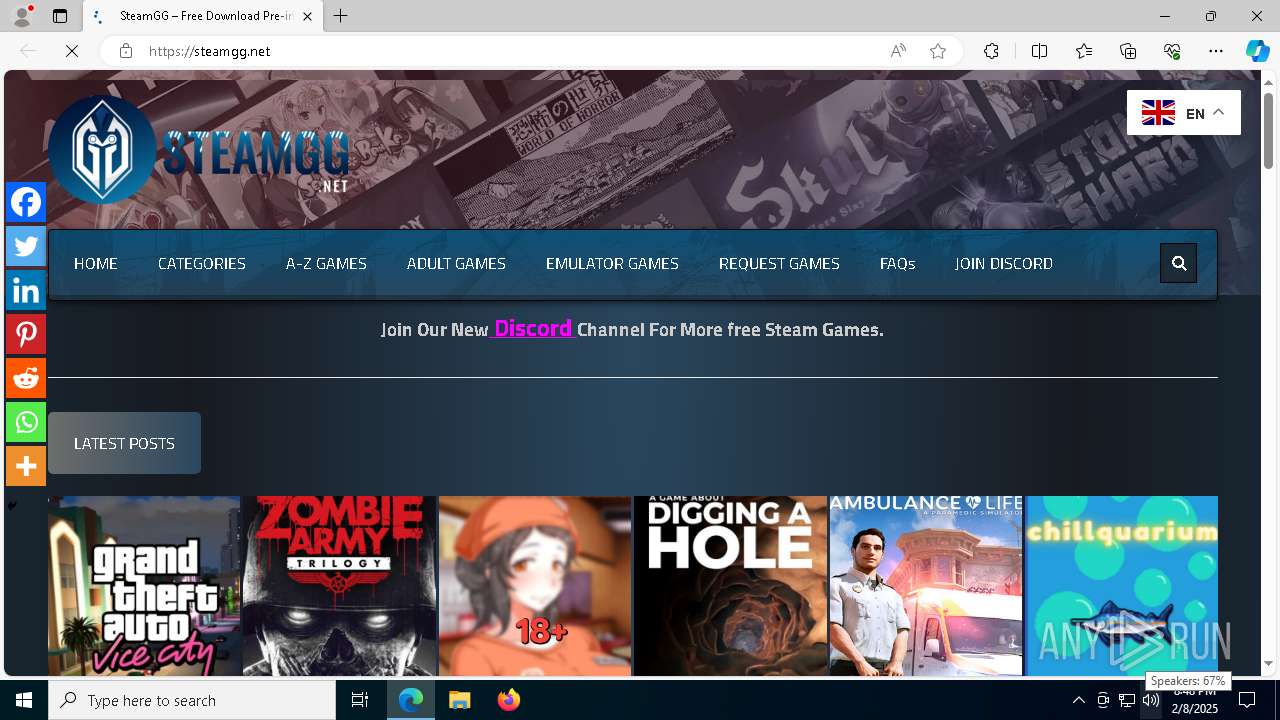1280x720 pixels.
Task: Open File Explorer from taskbar
Action: click(460, 700)
